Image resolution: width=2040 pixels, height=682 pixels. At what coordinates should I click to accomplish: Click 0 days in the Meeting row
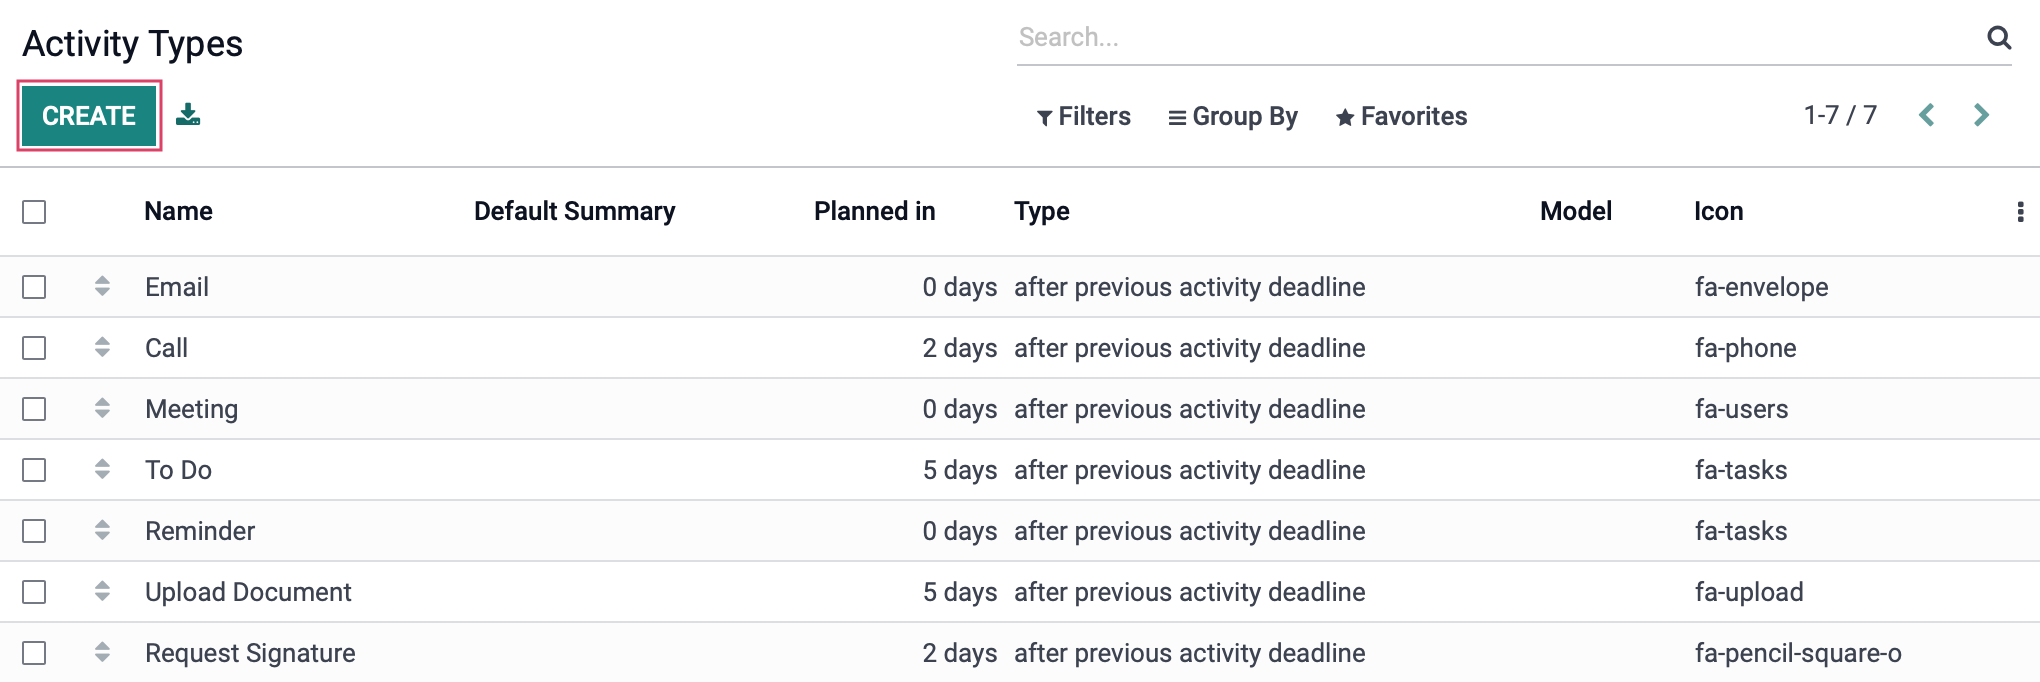tap(960, 409)
